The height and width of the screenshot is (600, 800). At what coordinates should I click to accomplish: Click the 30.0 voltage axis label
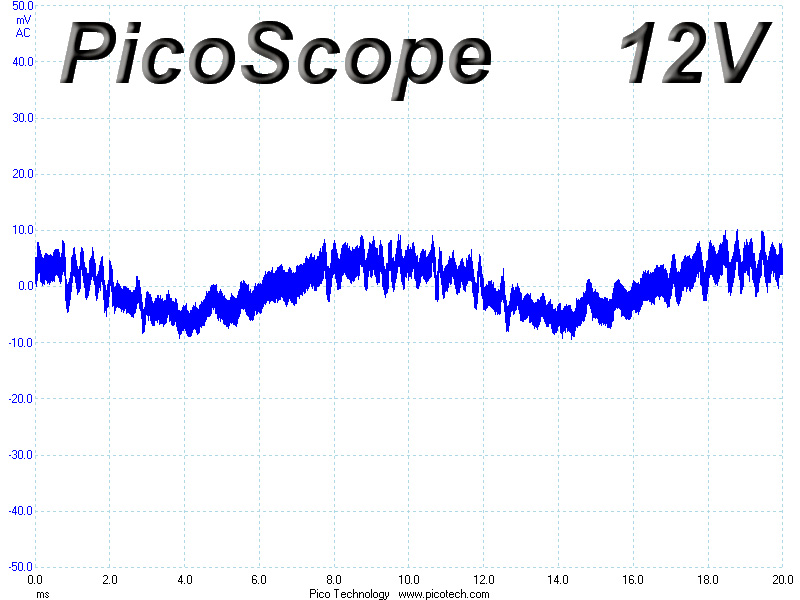tap(22, 118)
